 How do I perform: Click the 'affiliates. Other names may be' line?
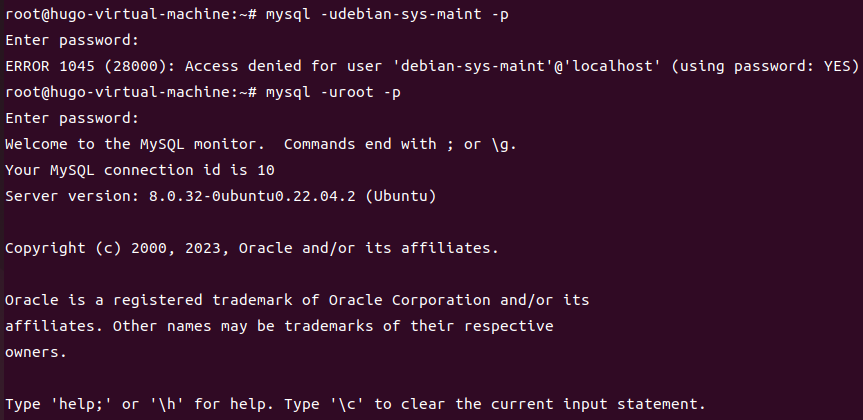click(x=279, y=326)
